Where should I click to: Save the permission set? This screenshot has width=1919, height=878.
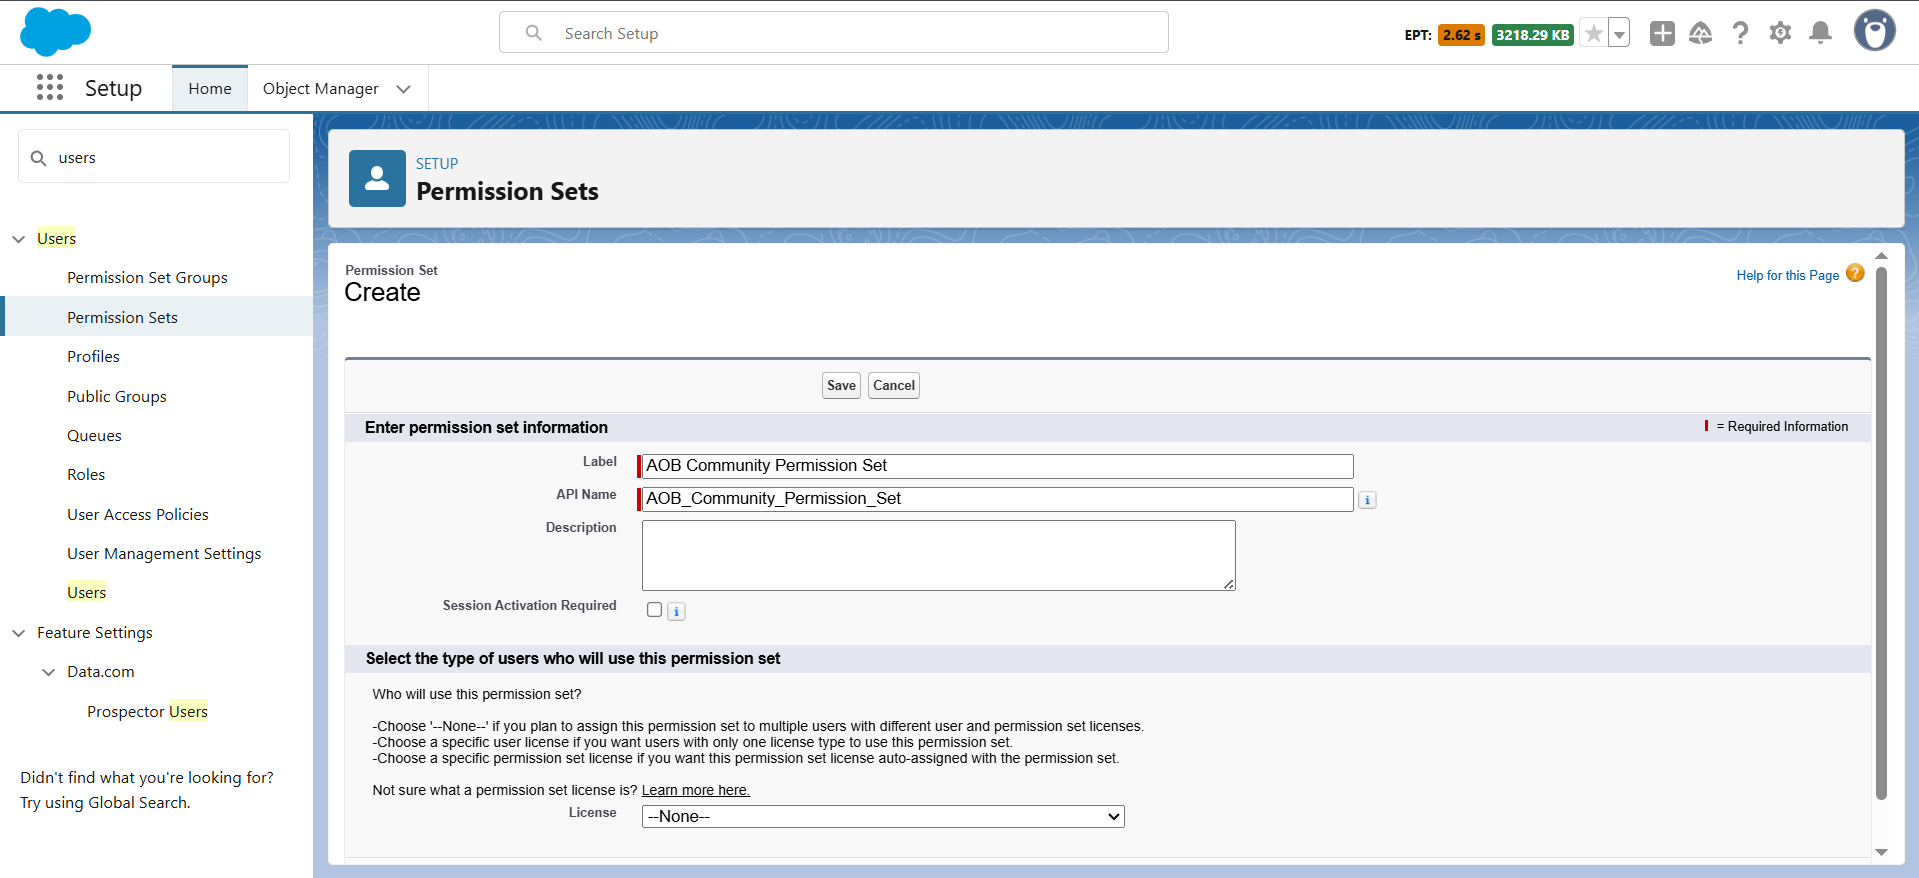point(841,386)
